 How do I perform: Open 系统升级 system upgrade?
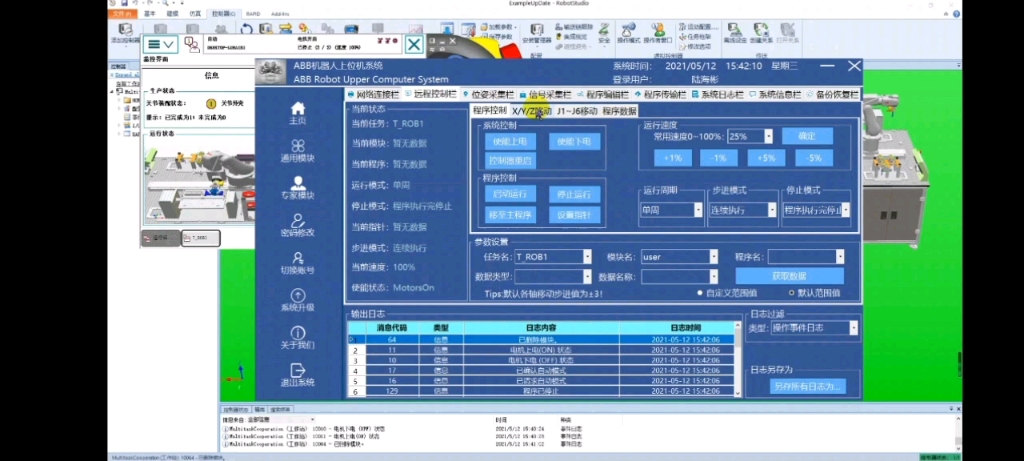(x=298, y=300)
